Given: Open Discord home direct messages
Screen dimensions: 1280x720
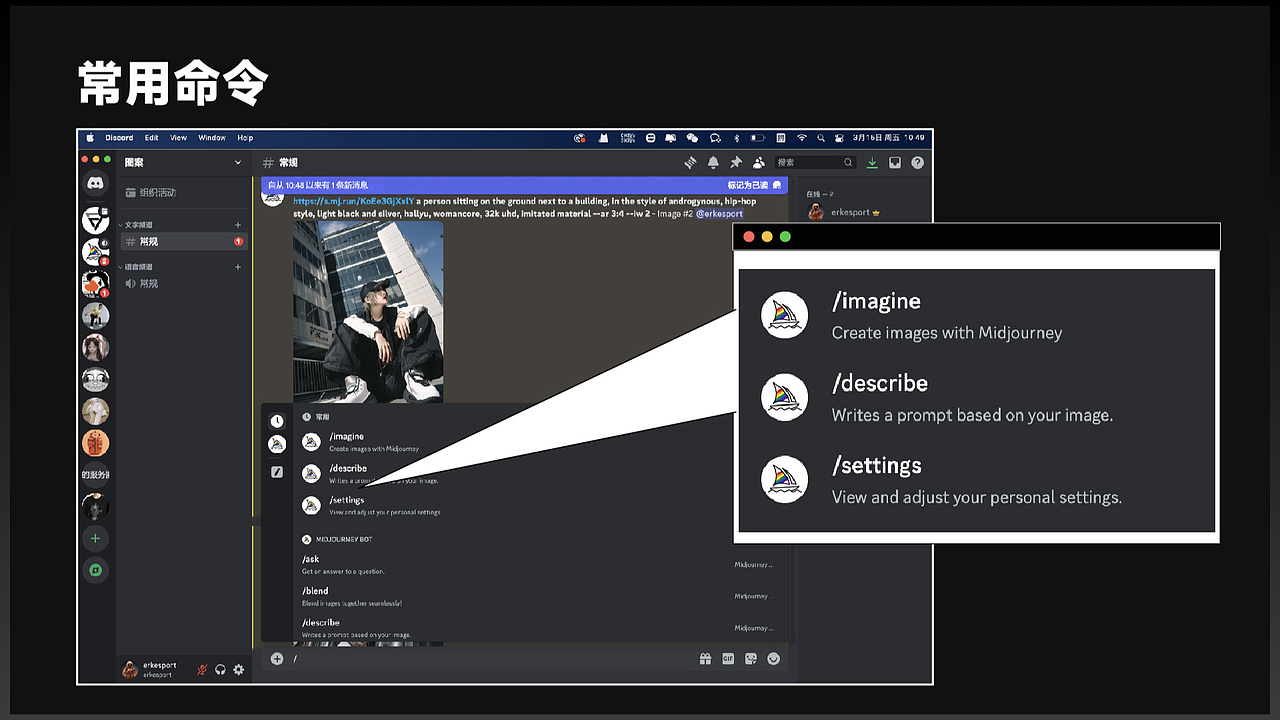Looking at the screenshot, I should [95, 184].
